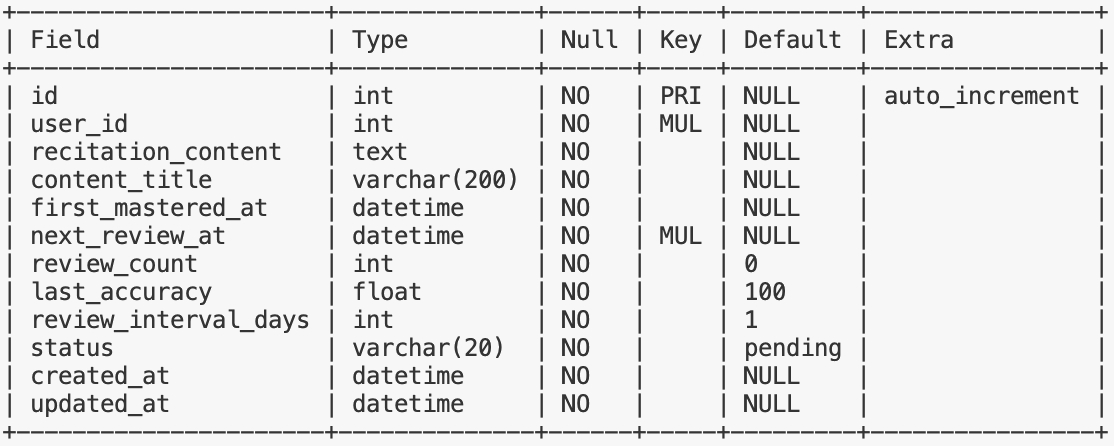Click the 'MUL' key in the user_id row
The width and height of the screenshot is (1114, 446).
680,124
